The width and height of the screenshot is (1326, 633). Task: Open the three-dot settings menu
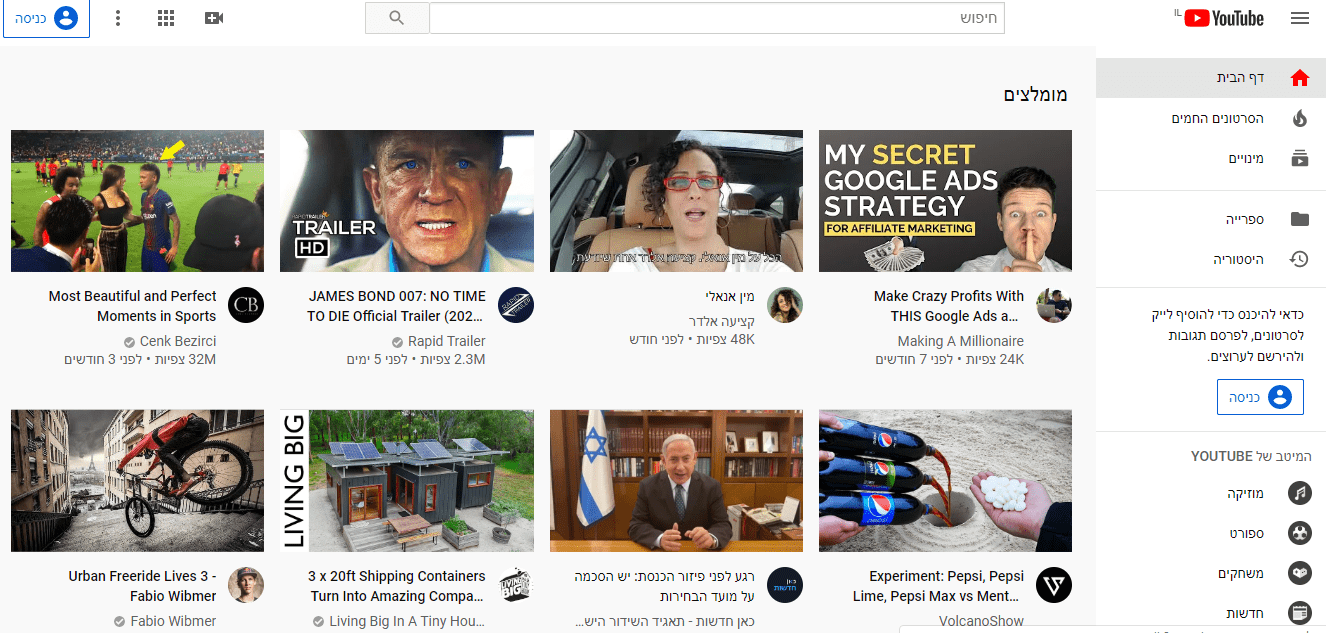(118, 18)
